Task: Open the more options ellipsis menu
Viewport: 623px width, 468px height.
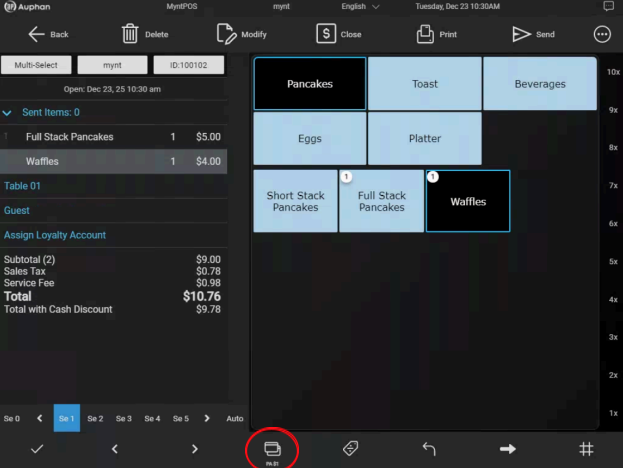Action: pos(602,34)
